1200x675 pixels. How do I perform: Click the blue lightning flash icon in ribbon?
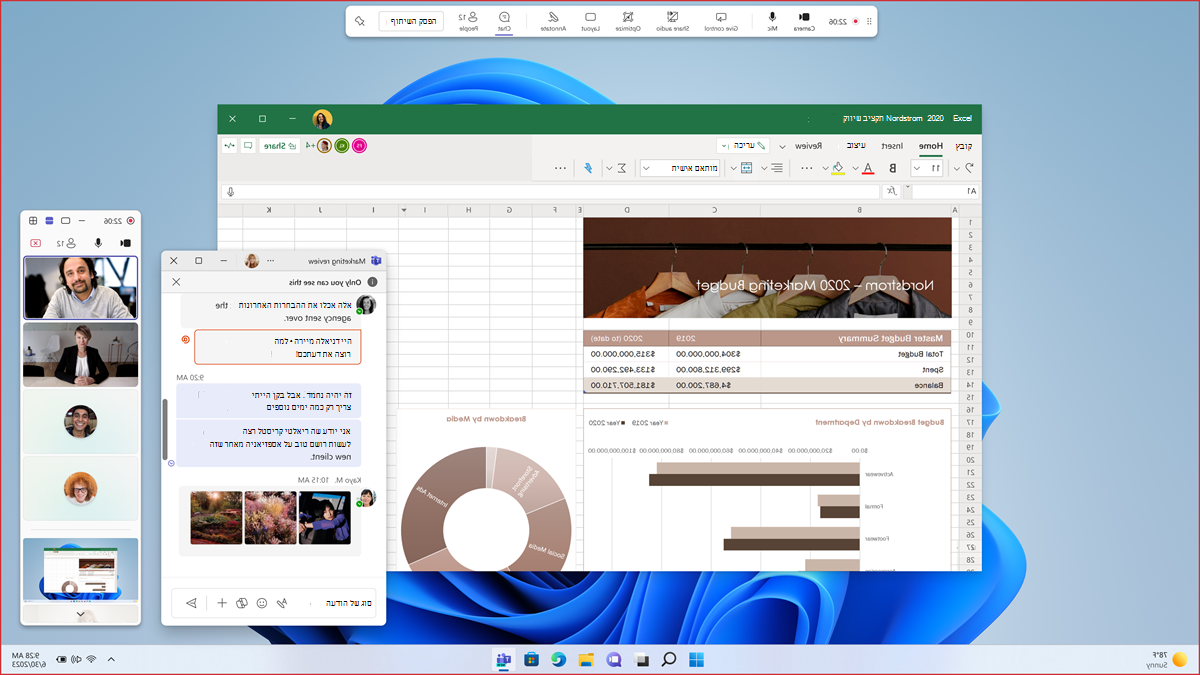tap(588, 168)
